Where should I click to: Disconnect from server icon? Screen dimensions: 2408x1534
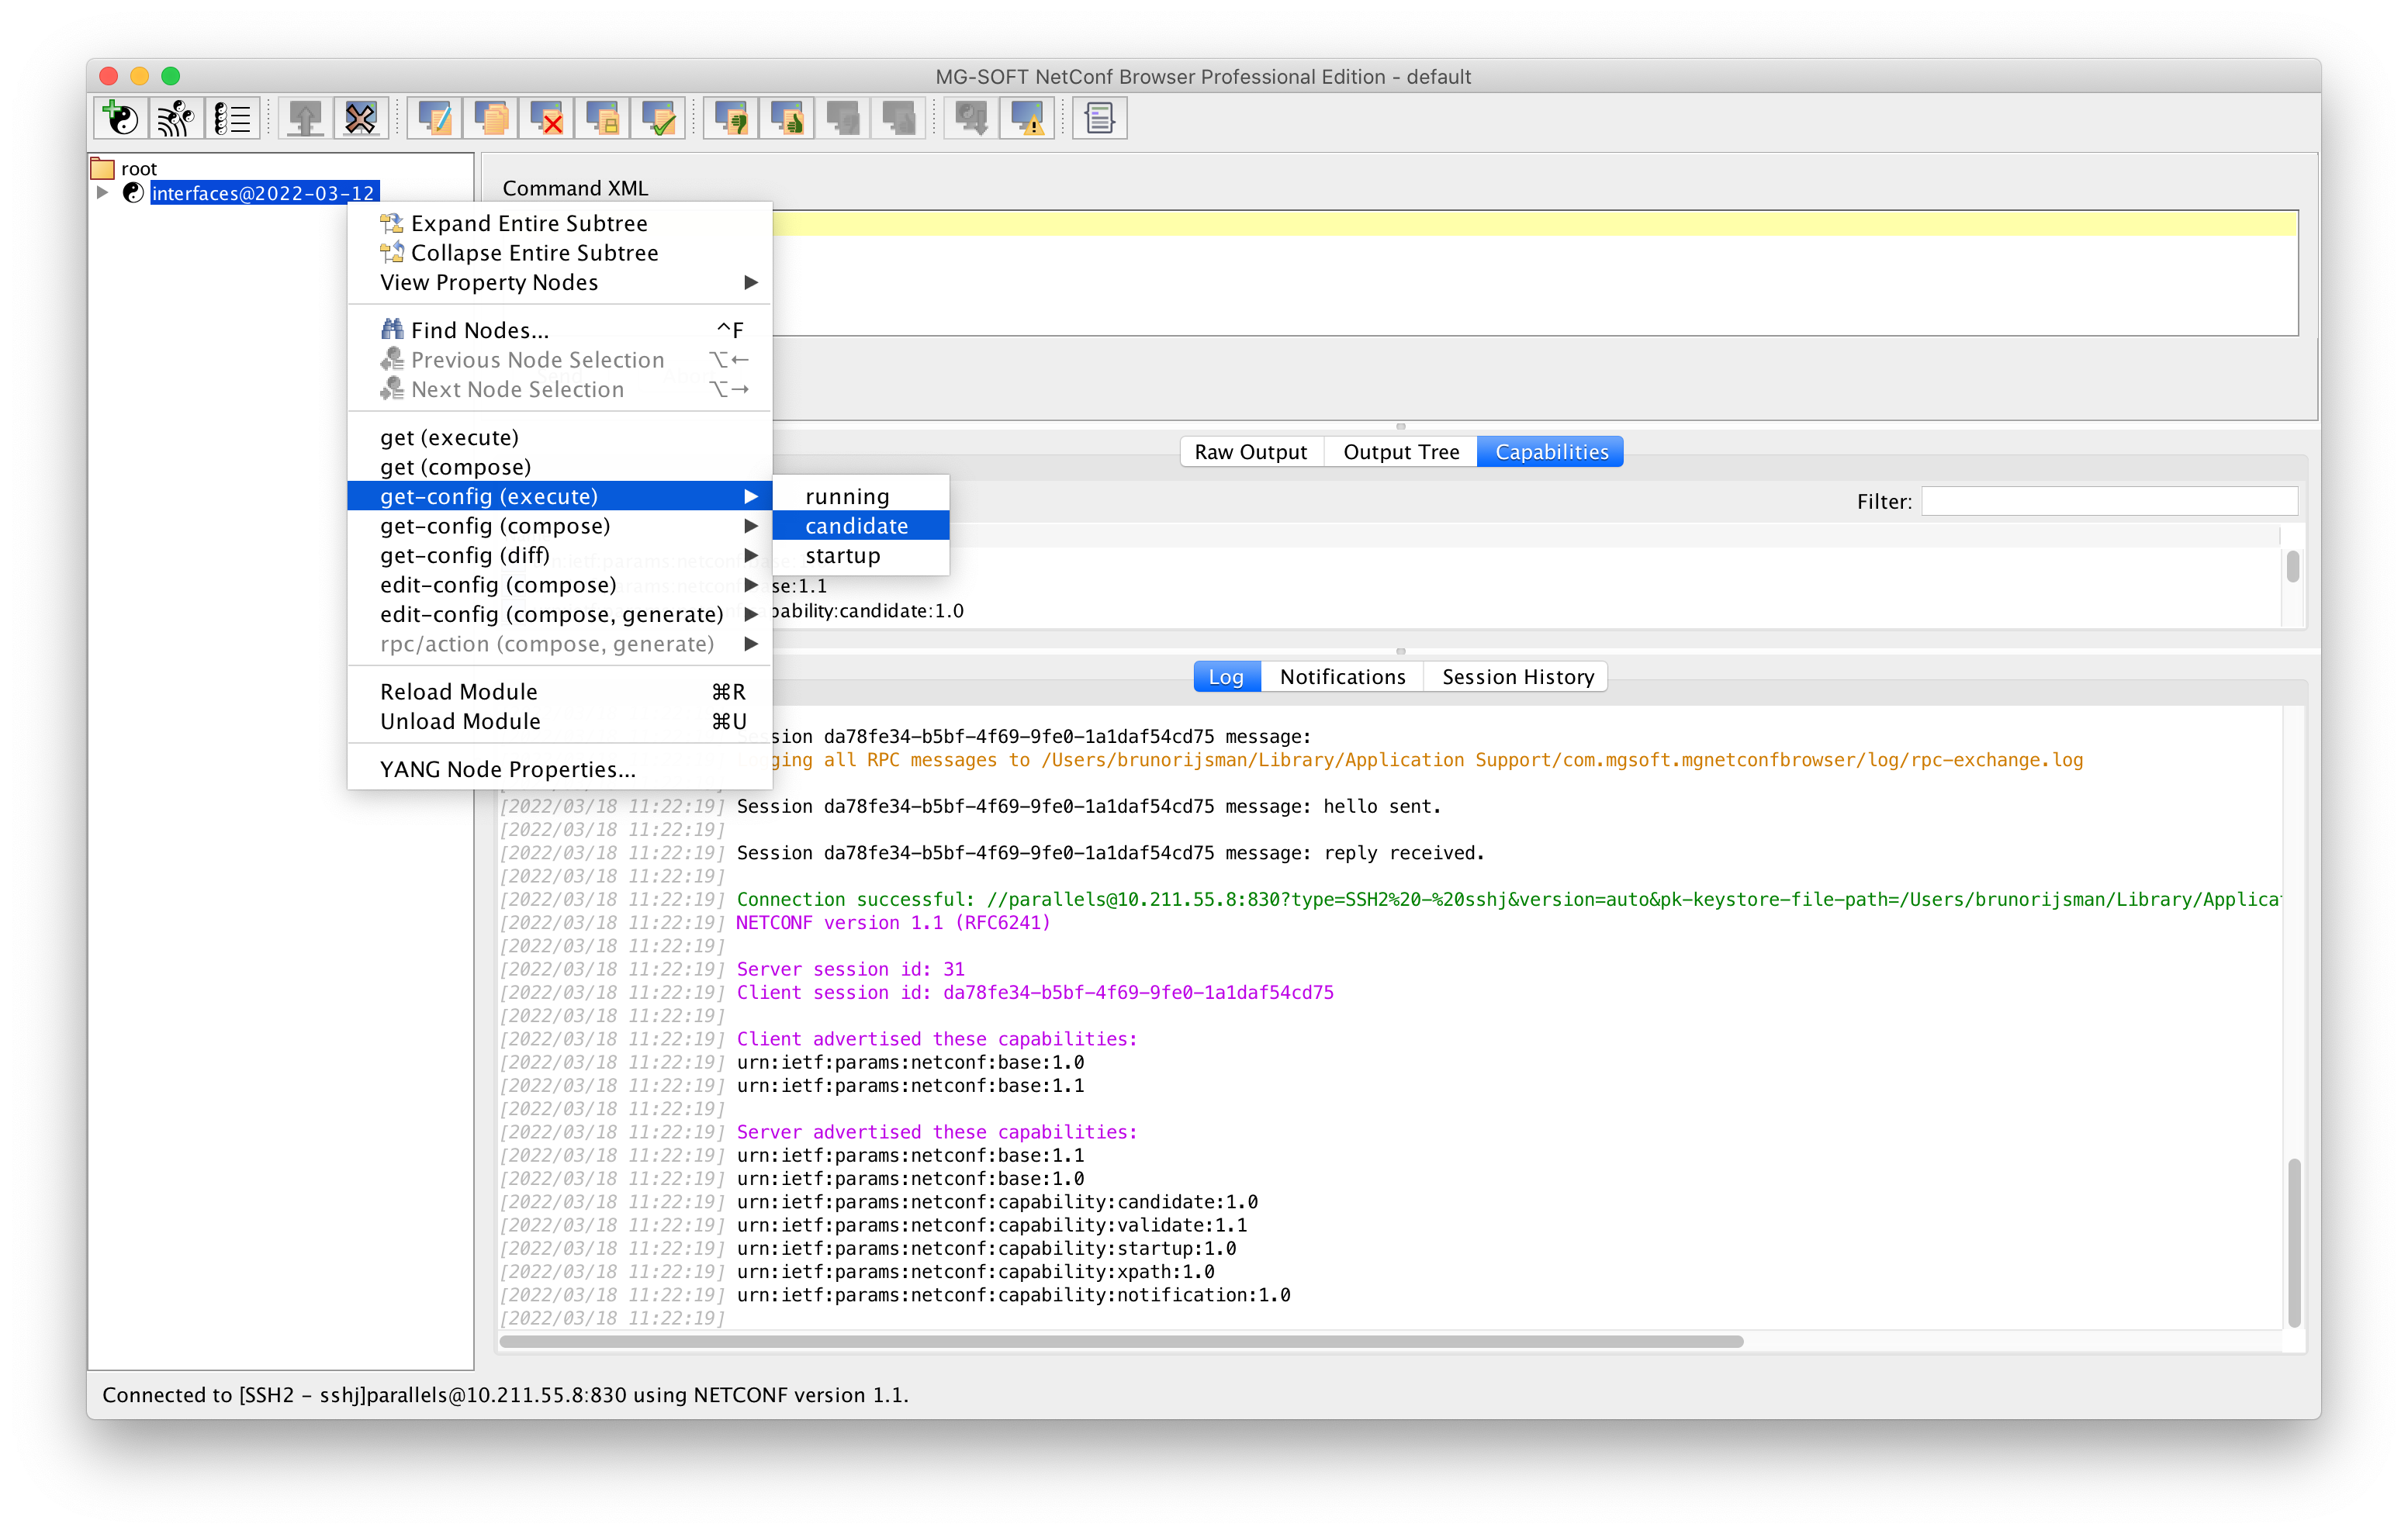(361, 118)
